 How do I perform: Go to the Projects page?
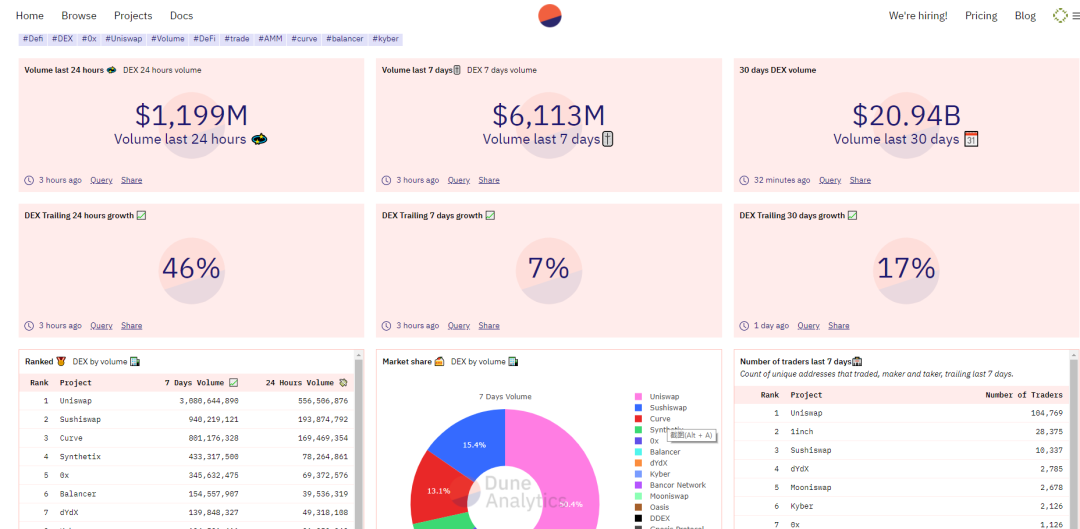(133, 15)
